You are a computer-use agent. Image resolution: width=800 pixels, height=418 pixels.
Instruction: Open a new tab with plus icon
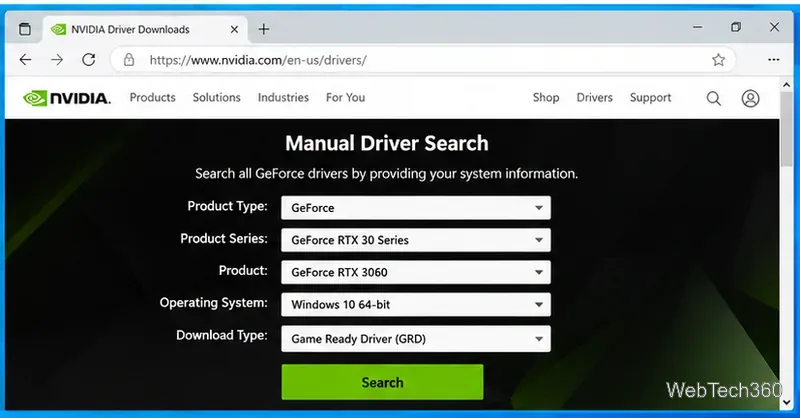pyautogui.click(x=264, y=29)
